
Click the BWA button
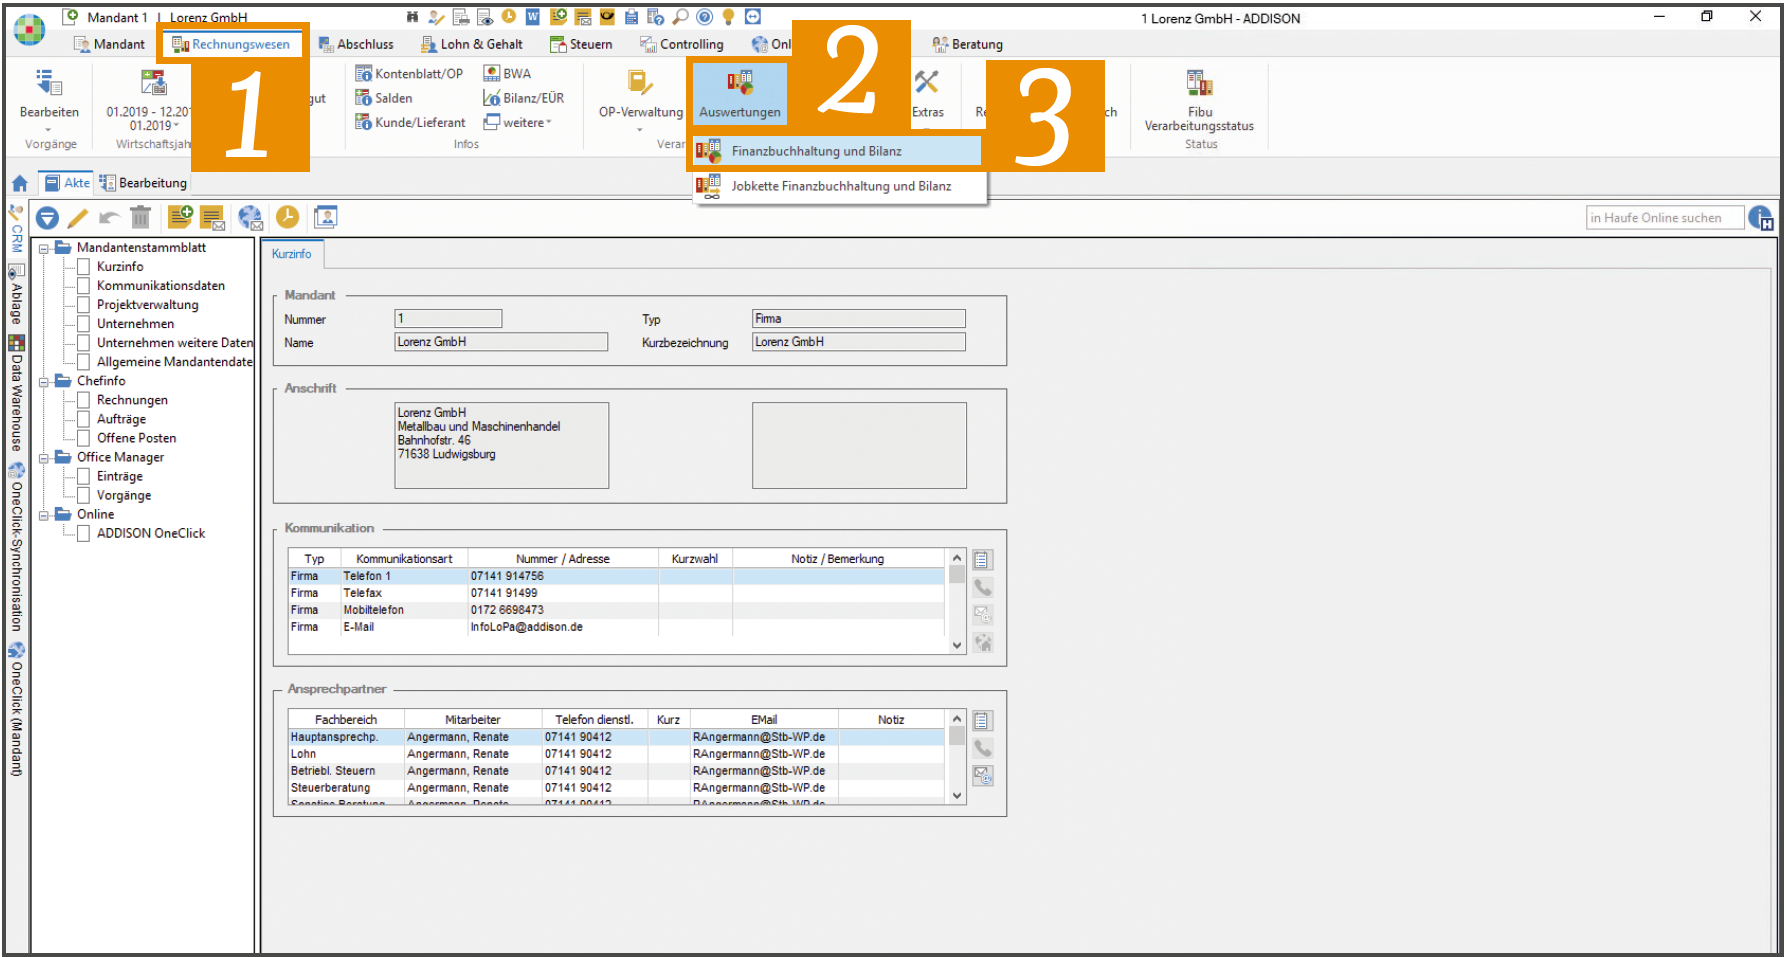pos(507,73)
